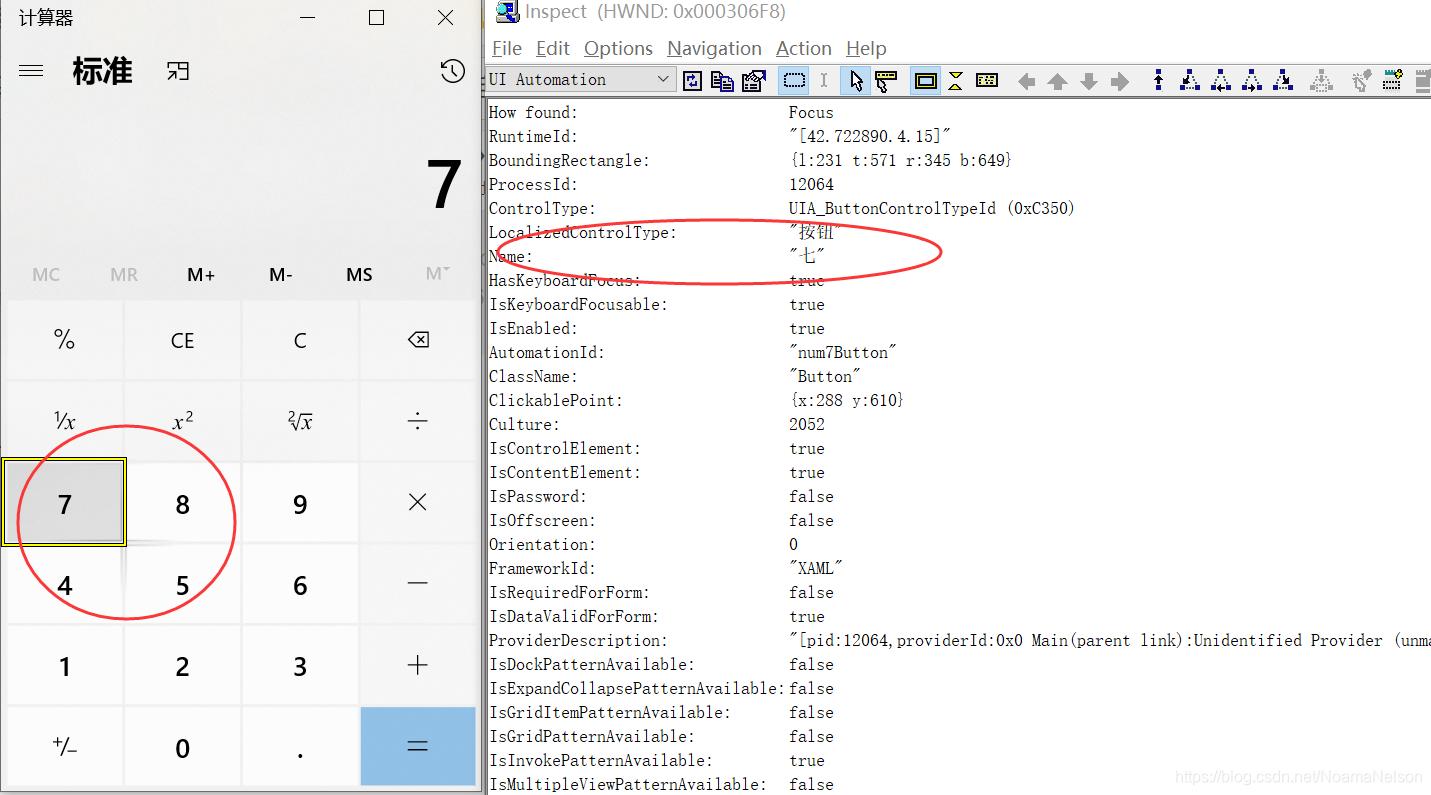Image resolution: width=1431 pixels, height=795 pixels.
Task: Click the plus/minus sign toggle key
Action: coord(65,747)
